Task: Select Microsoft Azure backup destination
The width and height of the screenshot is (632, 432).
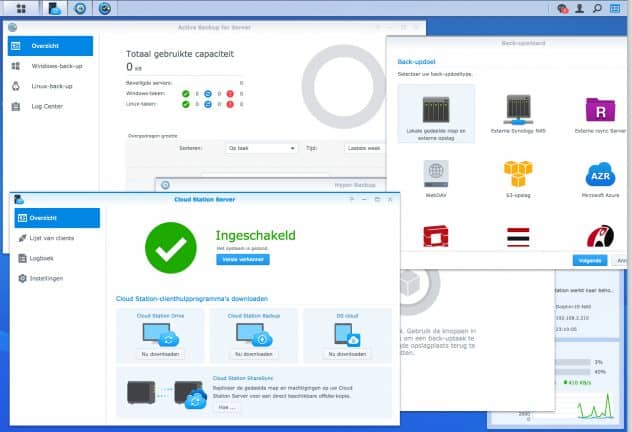Action: click(600, 179)
